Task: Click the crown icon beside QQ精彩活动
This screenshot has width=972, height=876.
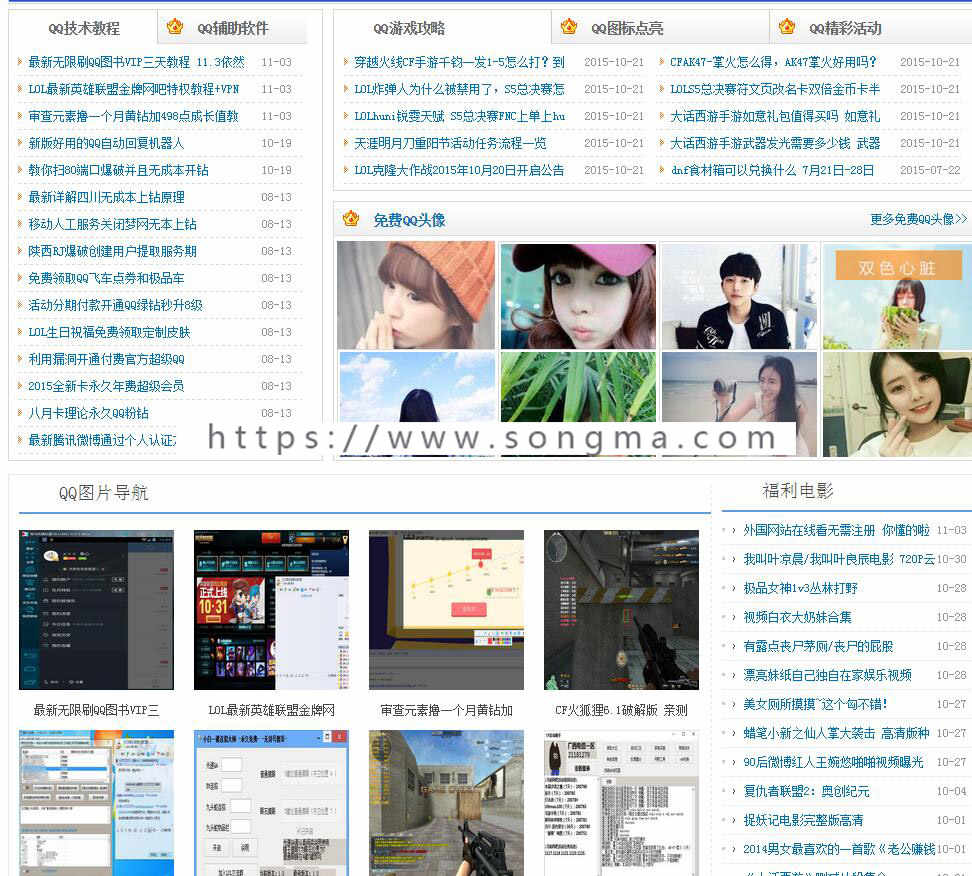Action: pyautogui.click(x=787, y=27)
